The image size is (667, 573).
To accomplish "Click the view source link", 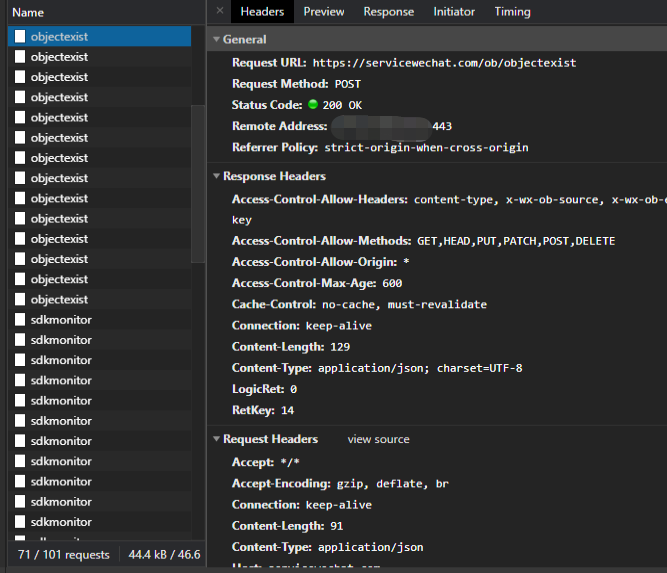I will tap(378, 439).
